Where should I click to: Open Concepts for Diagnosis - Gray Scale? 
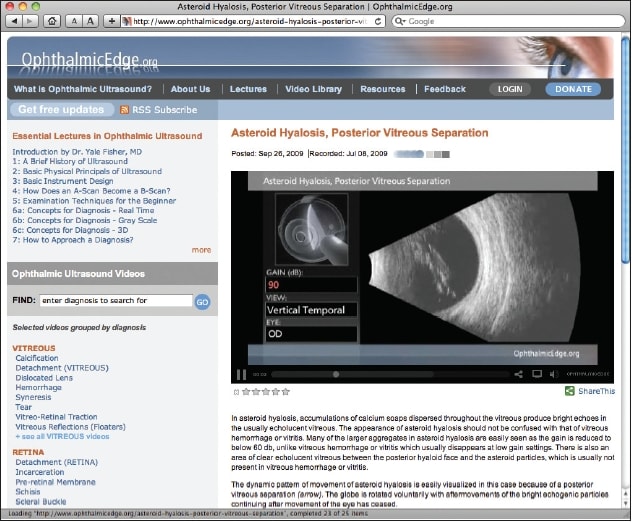tap(85, 220)
